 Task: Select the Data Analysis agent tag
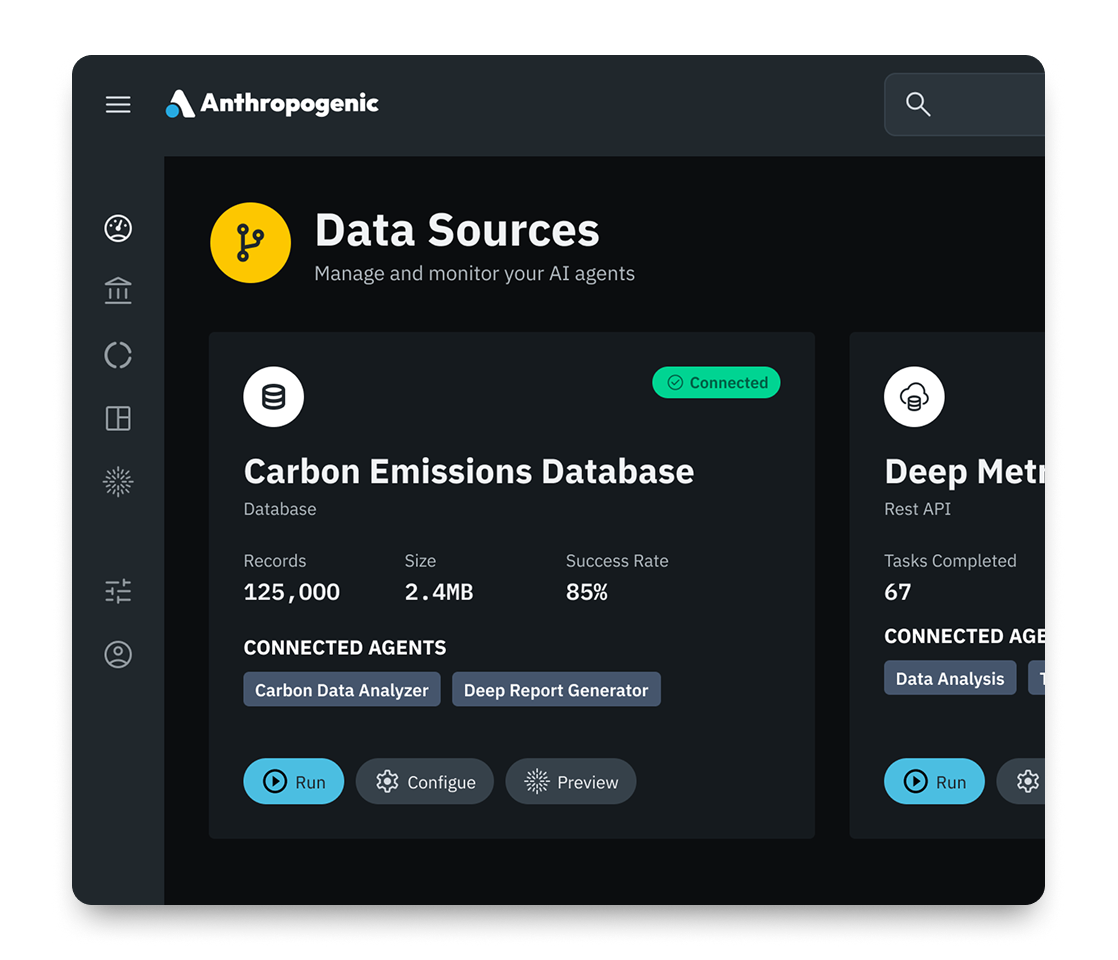pyautogui.click(x=950, y=678)
